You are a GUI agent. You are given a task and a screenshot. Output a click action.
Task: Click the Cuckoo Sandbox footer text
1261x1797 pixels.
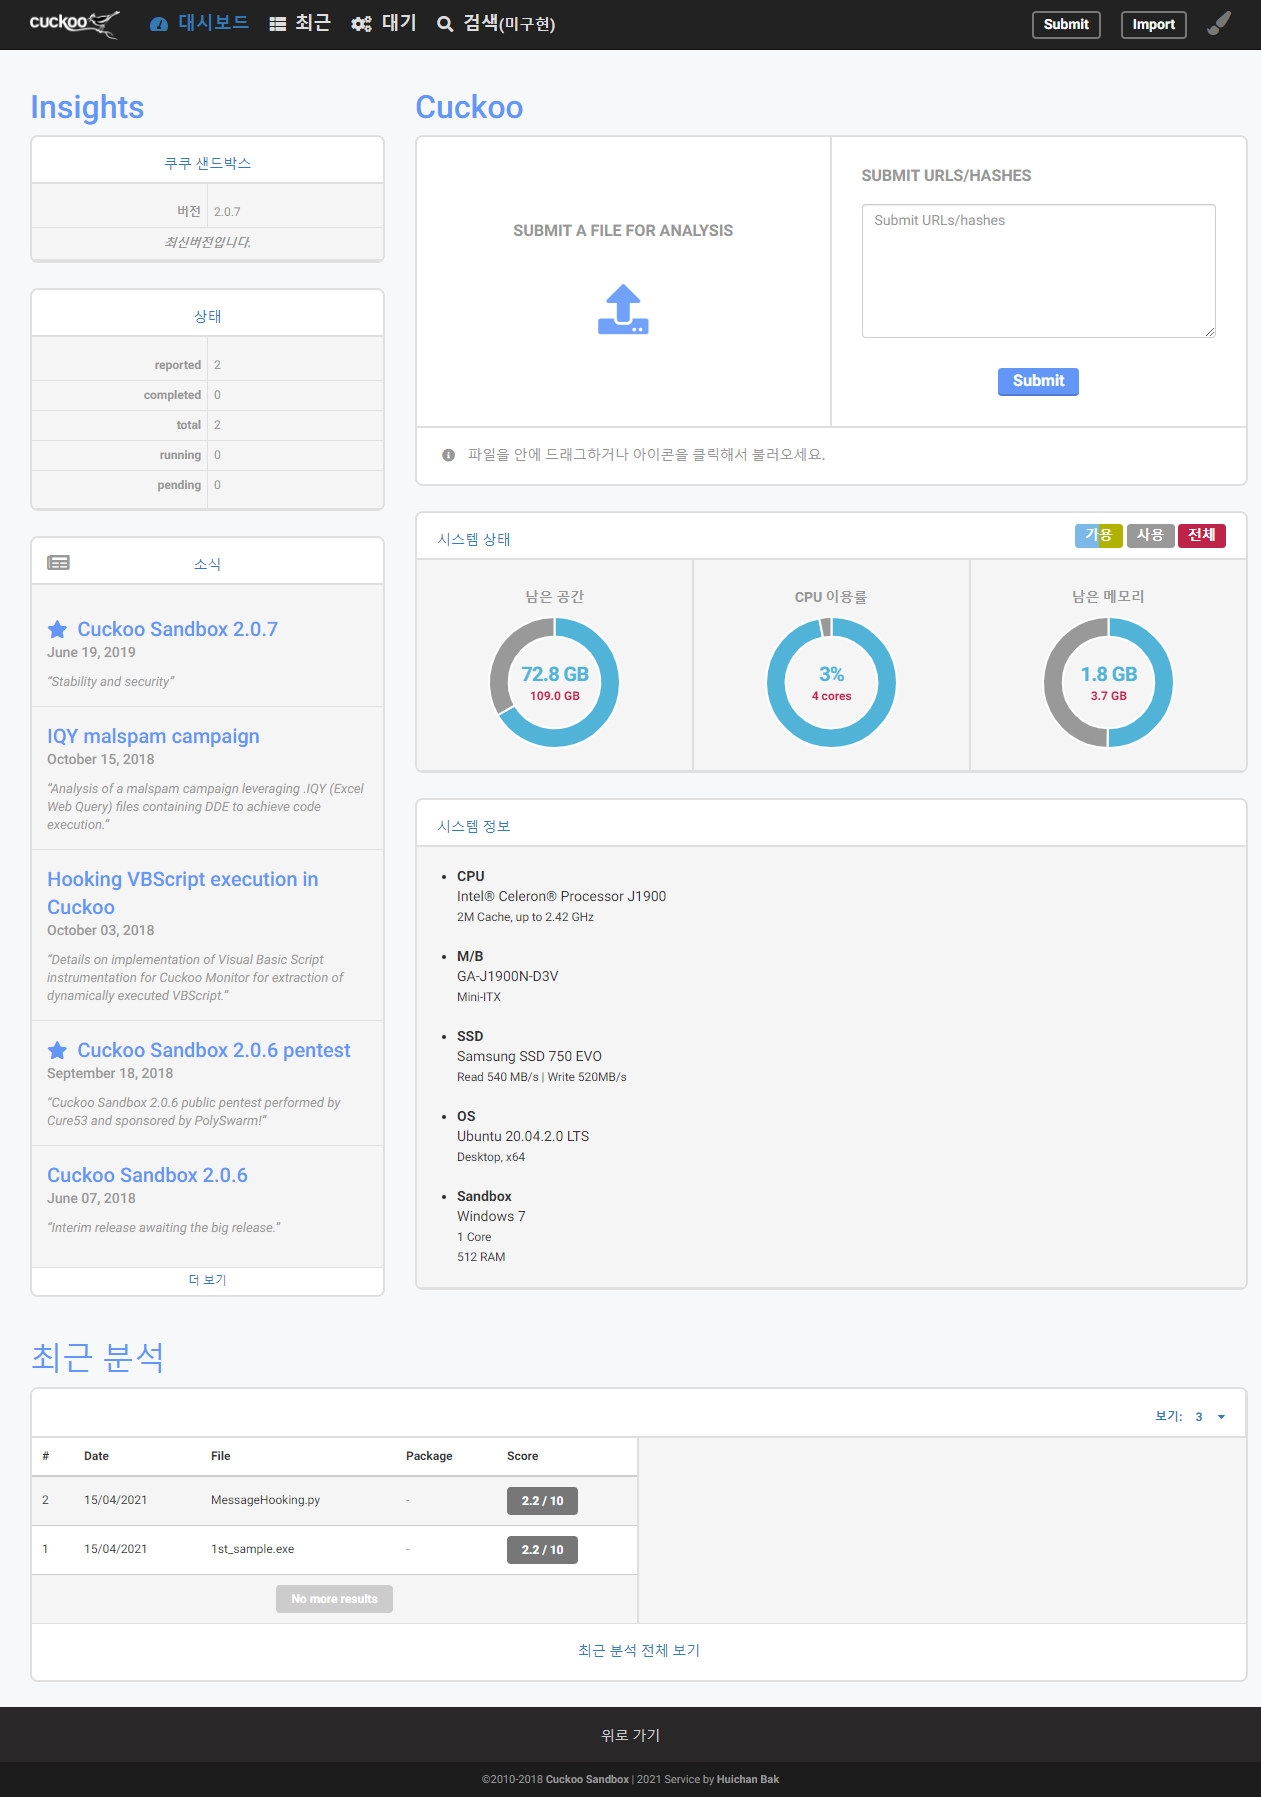click(x=587, y=1779)
